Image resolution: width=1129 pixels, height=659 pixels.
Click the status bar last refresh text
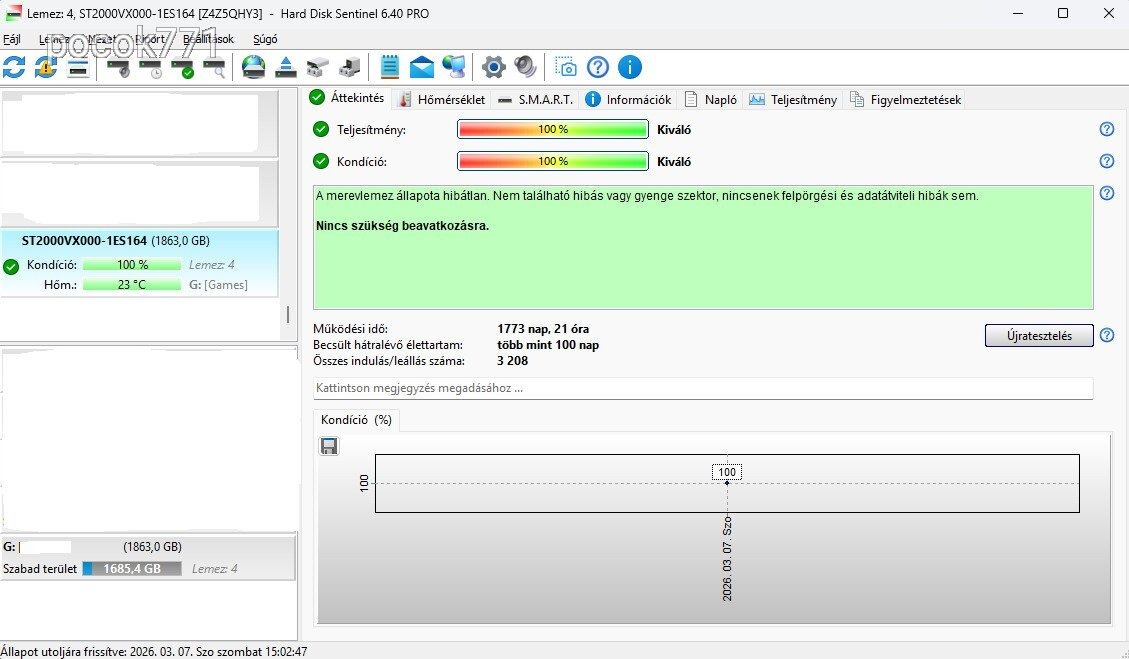coord(154,652)
